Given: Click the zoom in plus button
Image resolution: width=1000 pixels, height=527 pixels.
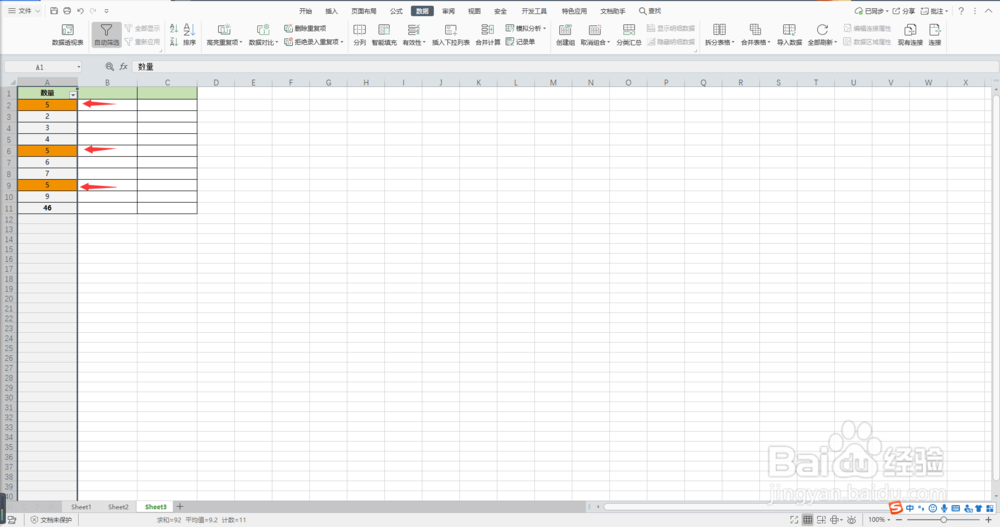Looking at the screenshot, I should (x=989, y=520).
